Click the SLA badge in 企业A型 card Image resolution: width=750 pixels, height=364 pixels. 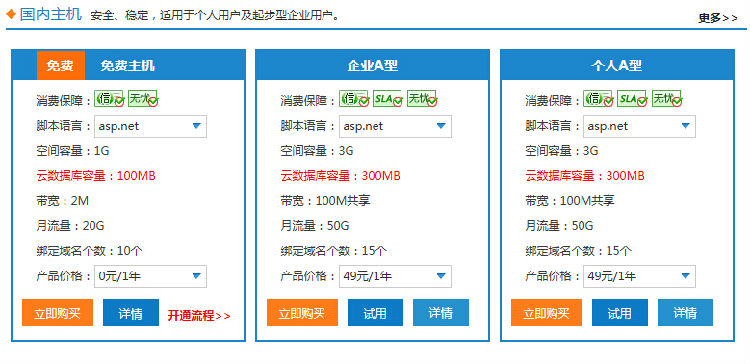pos(388,99)
